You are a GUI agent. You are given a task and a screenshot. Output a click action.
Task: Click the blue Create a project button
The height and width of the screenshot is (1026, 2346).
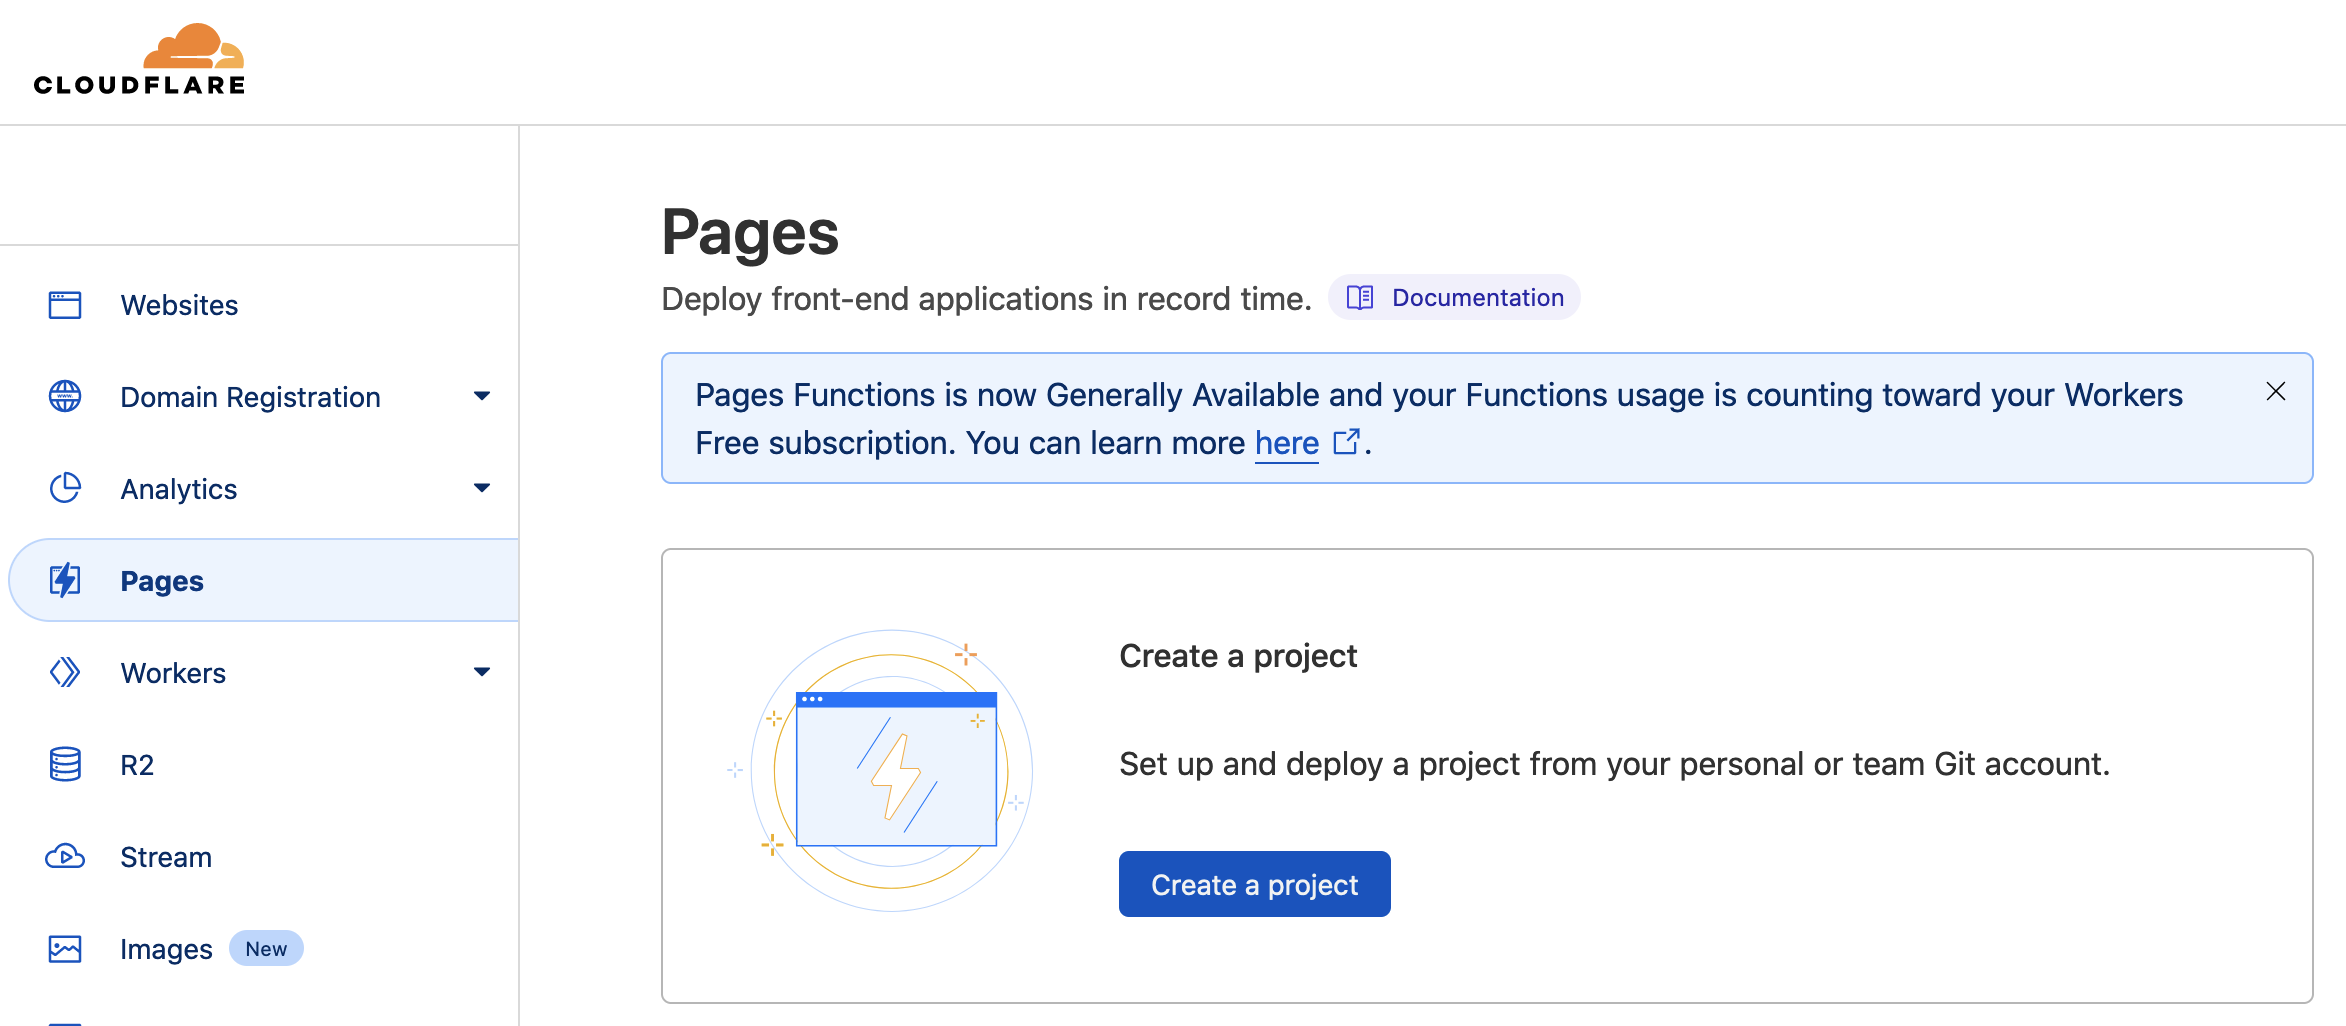coord(1254,884)
